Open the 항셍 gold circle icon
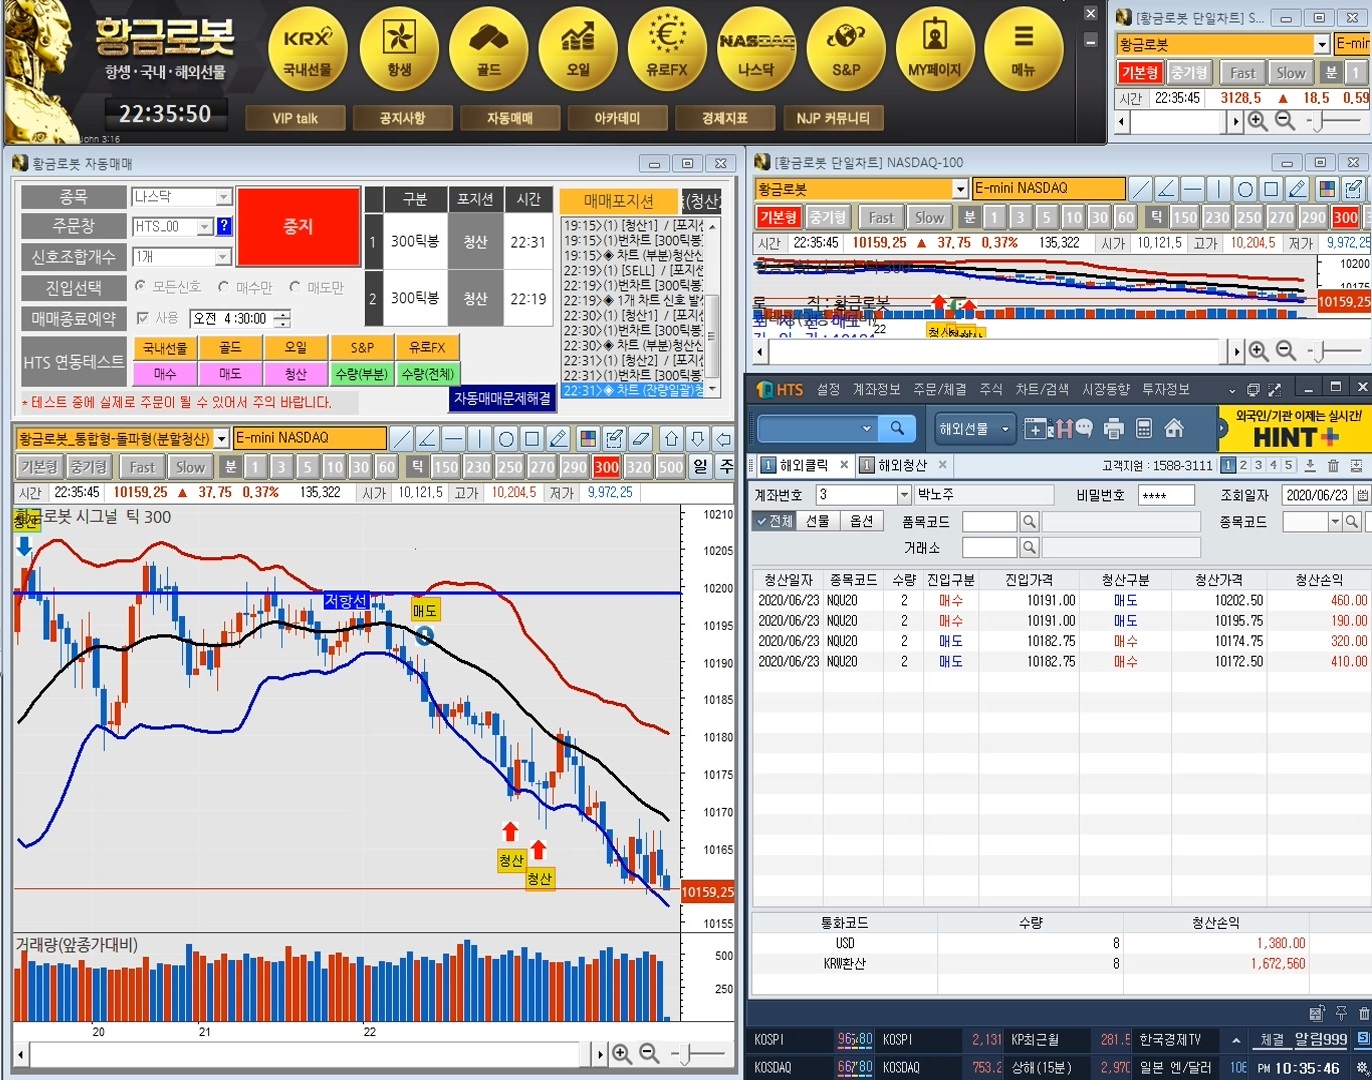Viewport: 1372px width, 1080px height. pyautogui.click(x=399, y=50)
